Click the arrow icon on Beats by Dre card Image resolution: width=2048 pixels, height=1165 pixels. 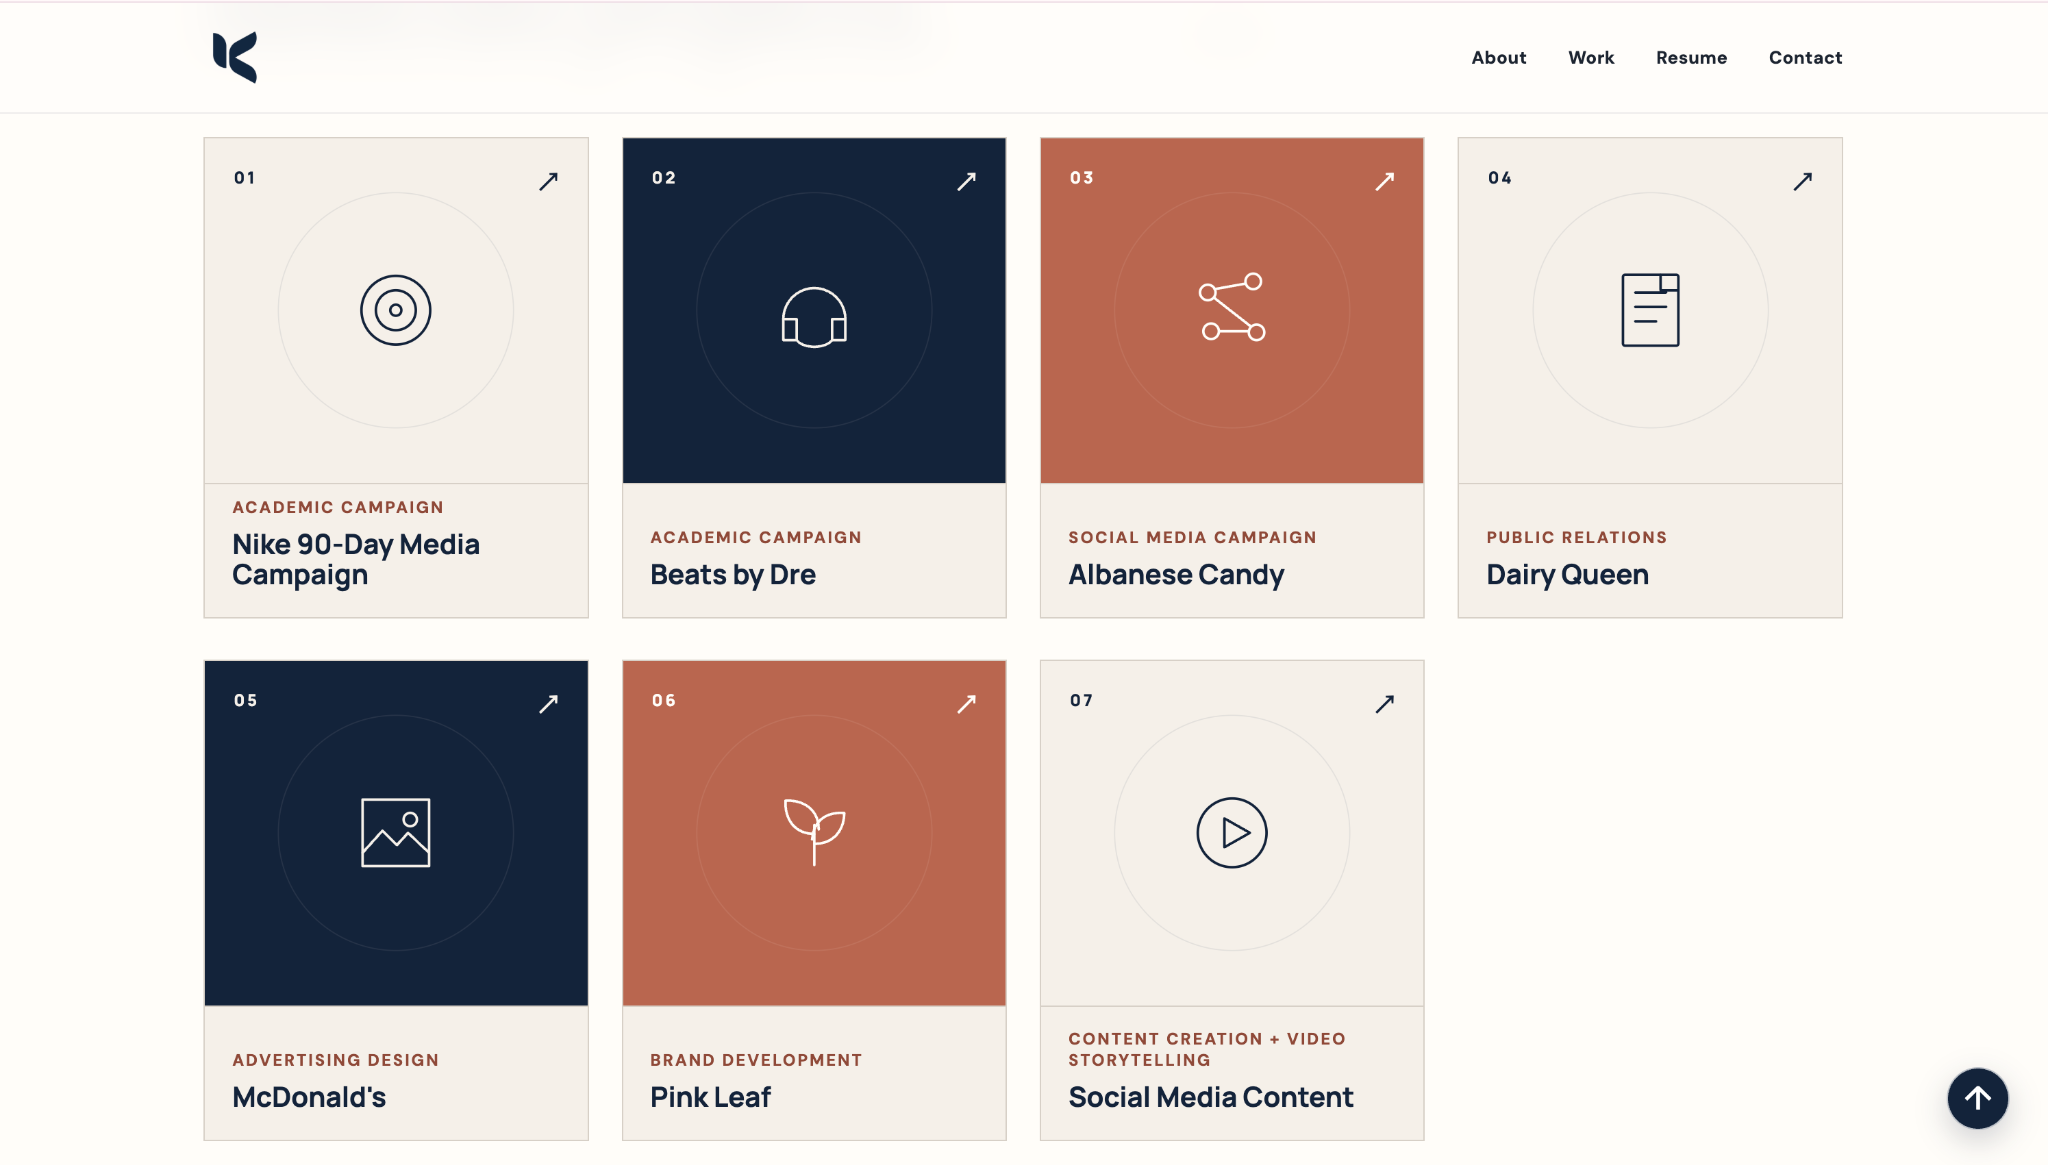coord(966,181)
